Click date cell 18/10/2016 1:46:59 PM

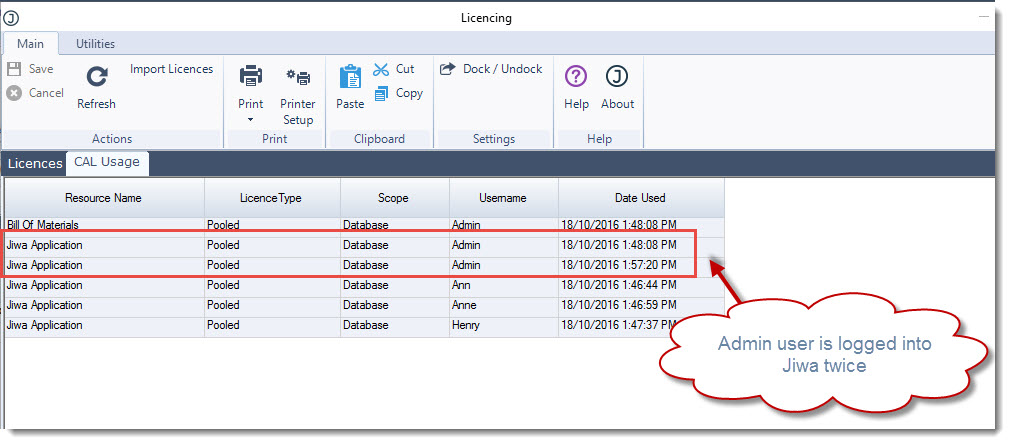(641, 305)
